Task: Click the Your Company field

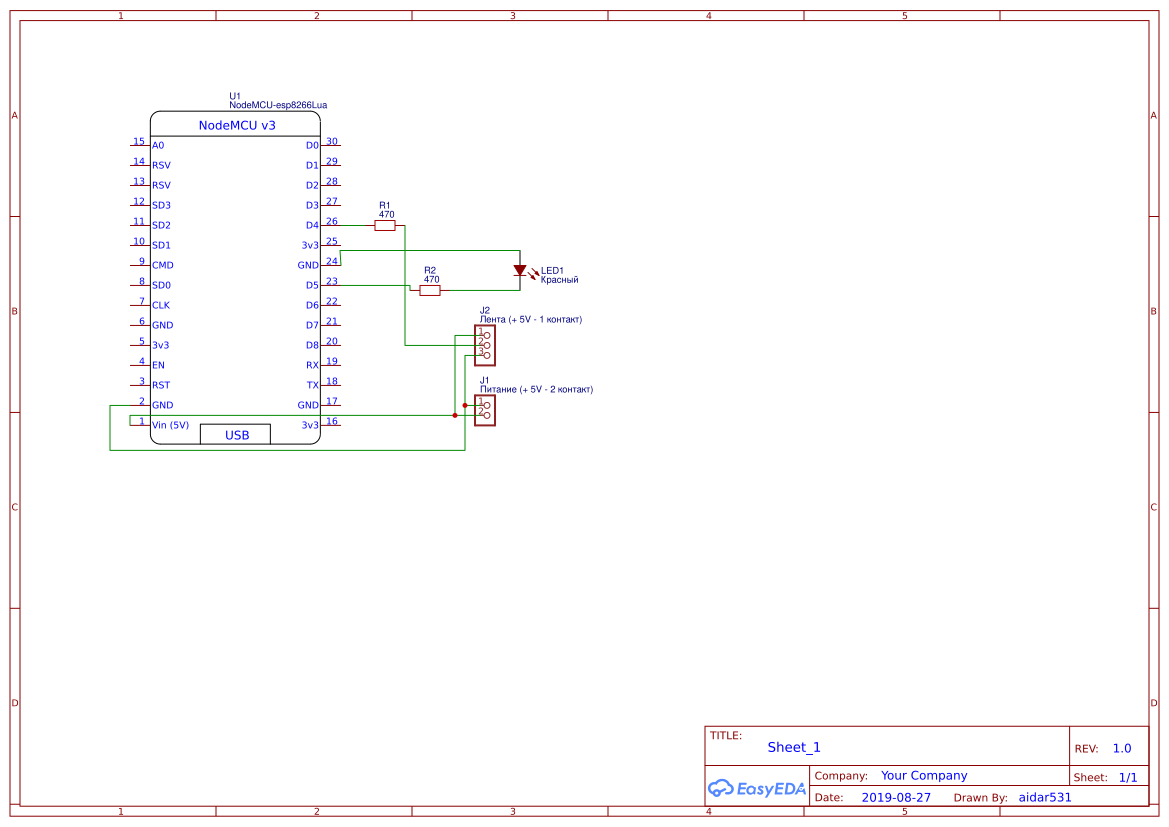Action: point(924,776)
